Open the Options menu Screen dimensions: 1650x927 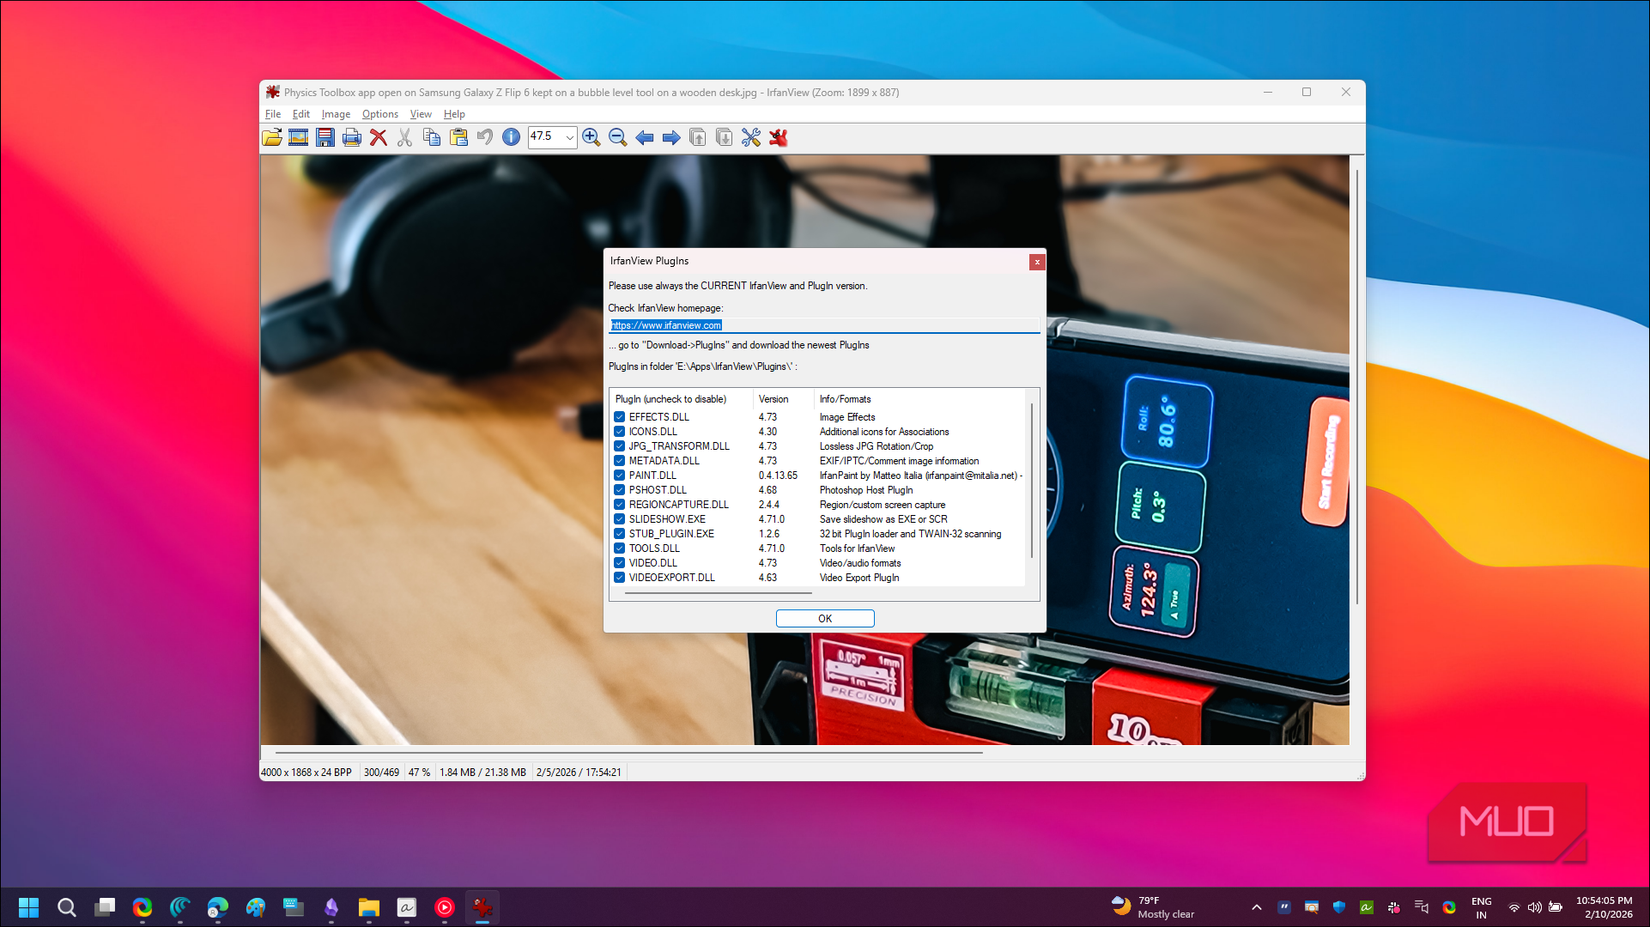pos(380,114)
